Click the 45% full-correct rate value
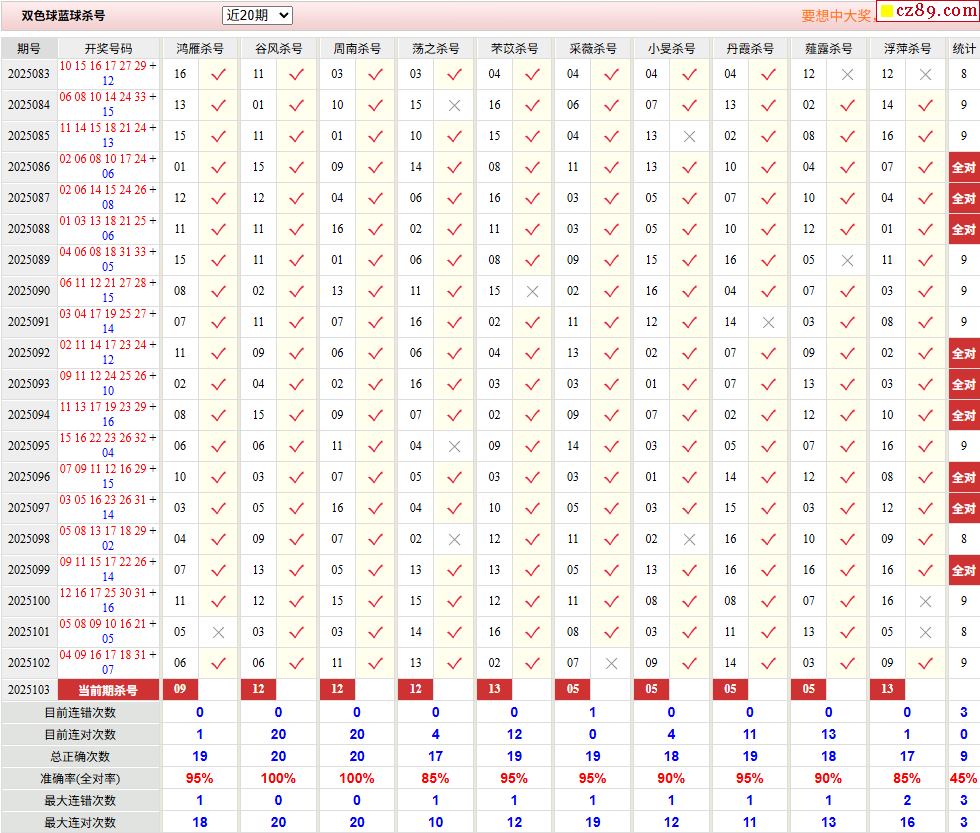980x833 pixels. pyautogui.click(x=963, y=779)
